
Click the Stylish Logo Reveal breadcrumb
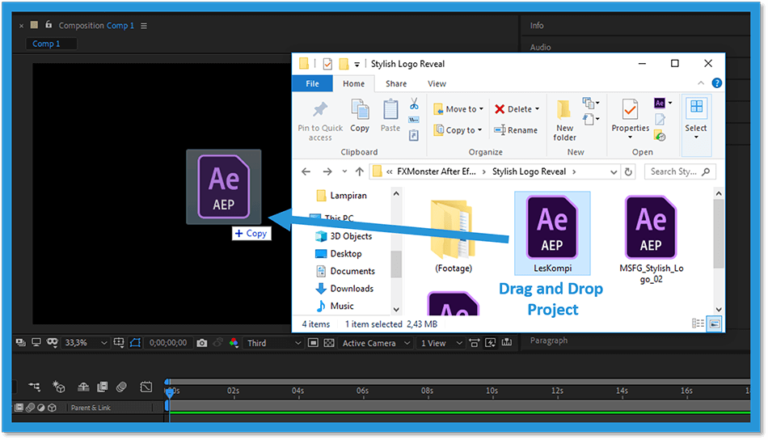(x=529, y=171)
